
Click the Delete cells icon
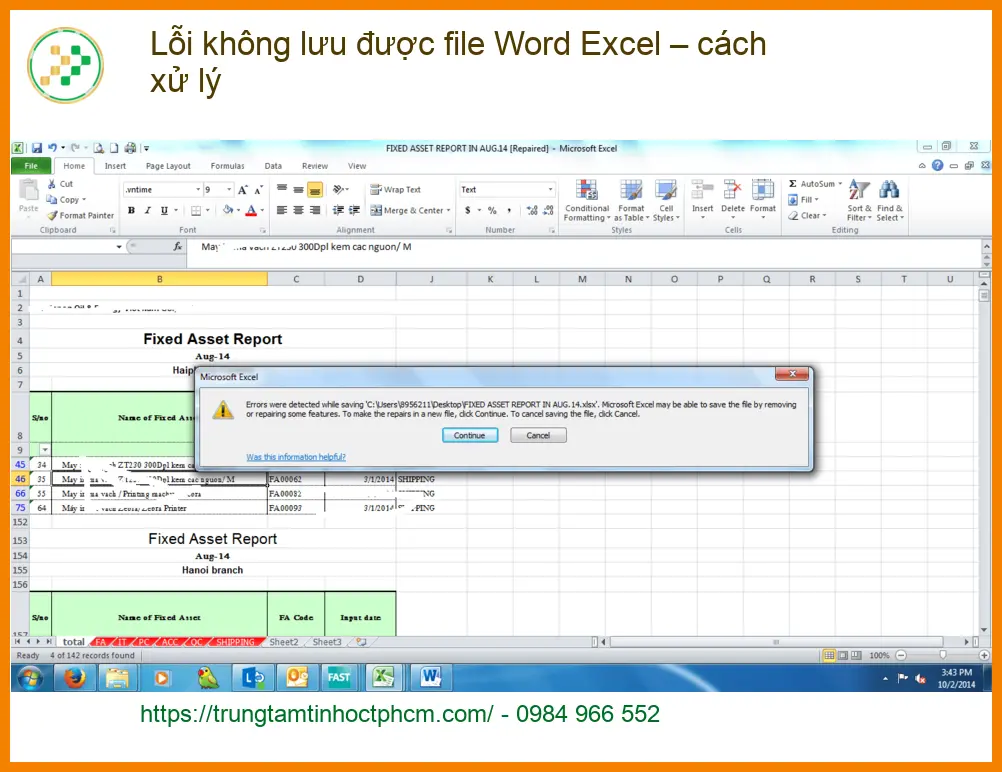click(733, 190)
